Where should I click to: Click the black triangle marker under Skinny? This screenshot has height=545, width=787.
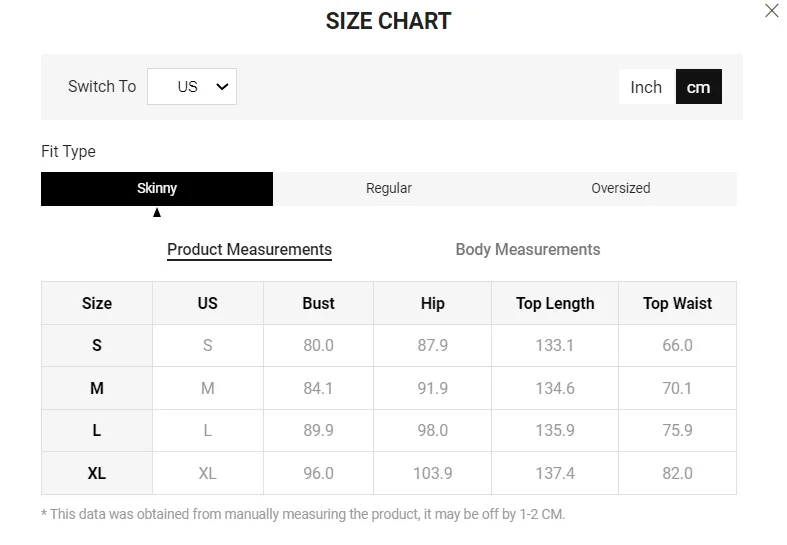pyautogui.click(x=157, y=212)
